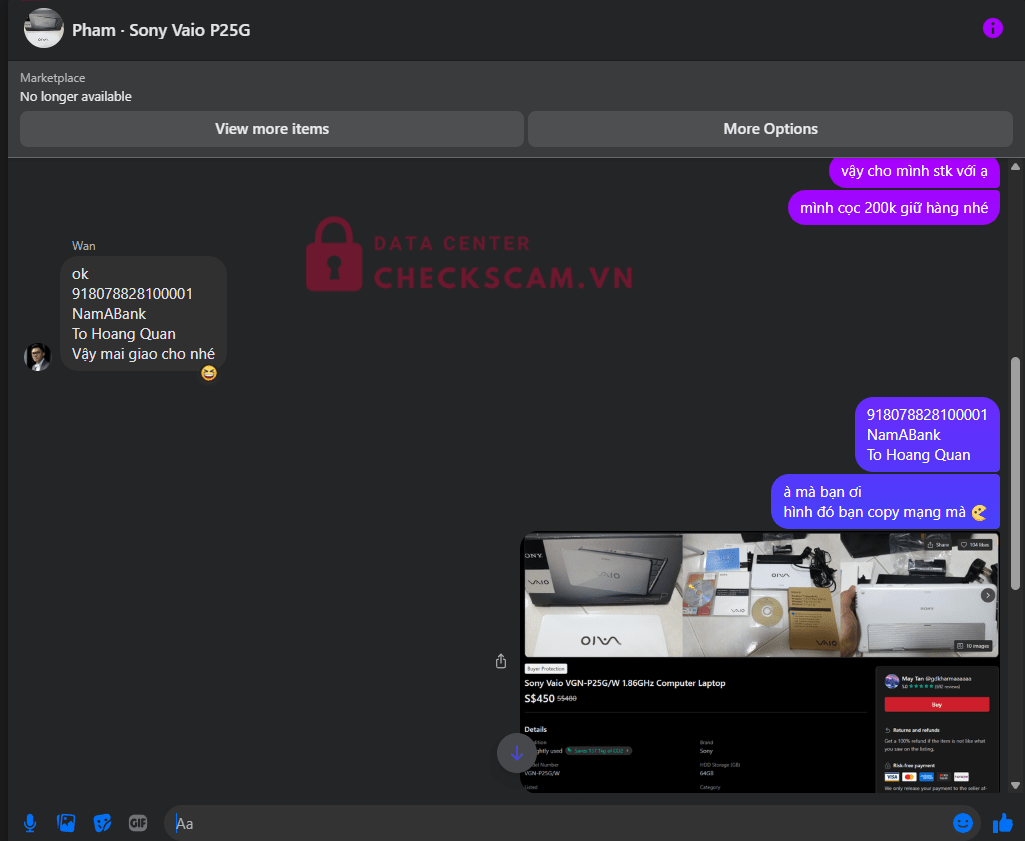Click message 'vậy cho mình stk với ạ'
This screenshot has width=1025, height=841.
tap(914, 171)
